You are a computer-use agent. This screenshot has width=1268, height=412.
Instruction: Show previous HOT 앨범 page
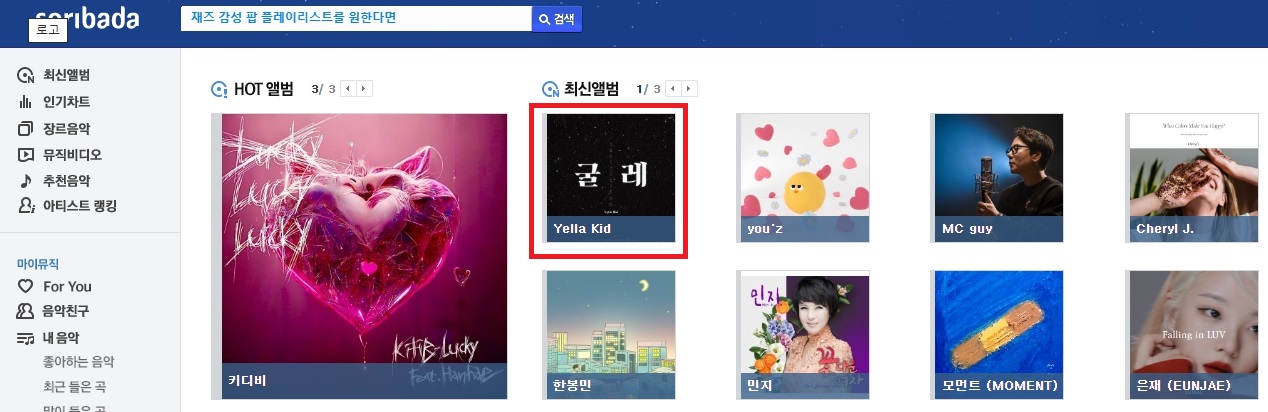(x=348, y=89)
